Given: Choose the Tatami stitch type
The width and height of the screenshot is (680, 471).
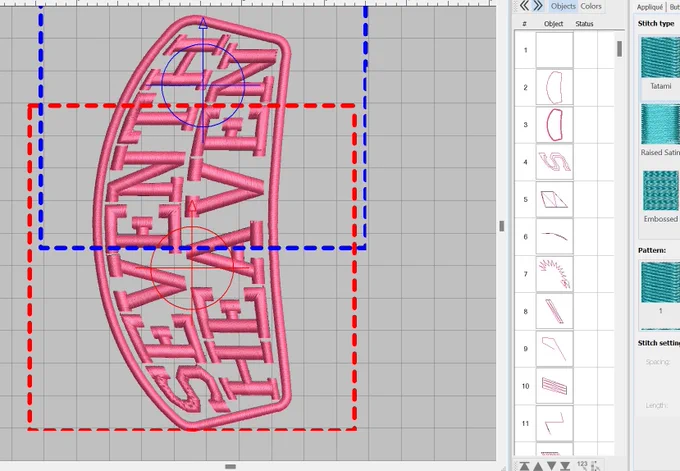Looking at the screenshot, I should tap(660, 63).
